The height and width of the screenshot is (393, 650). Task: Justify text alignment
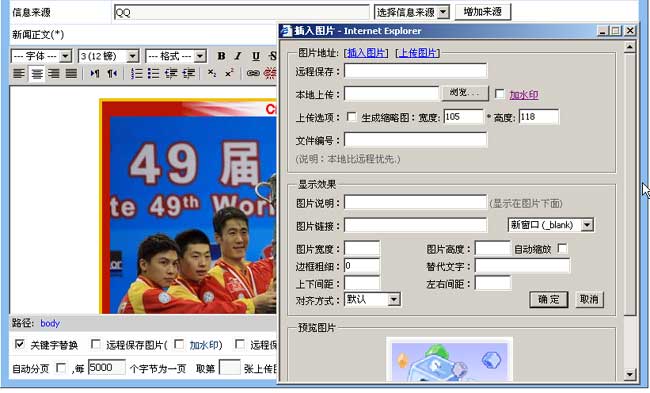(71, 74)
